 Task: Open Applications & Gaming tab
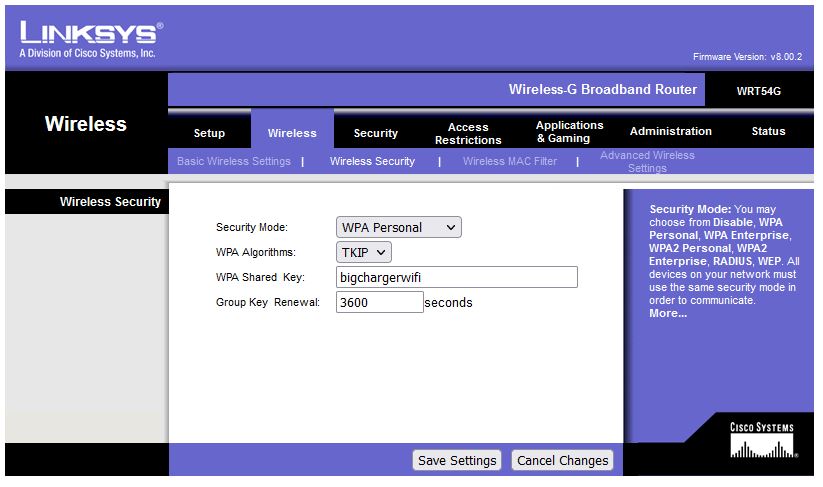click(569, 132)
